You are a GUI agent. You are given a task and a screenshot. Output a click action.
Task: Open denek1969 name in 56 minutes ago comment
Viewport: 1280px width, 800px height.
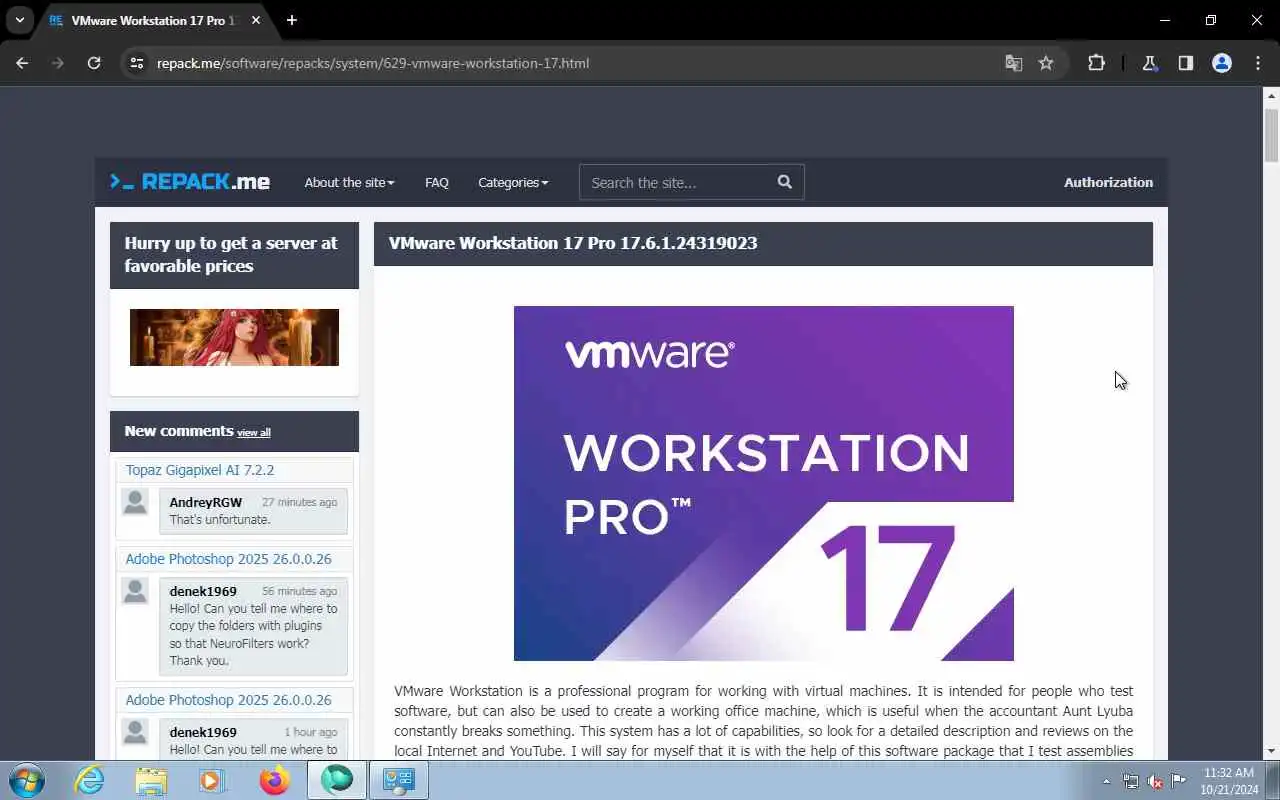203,591
